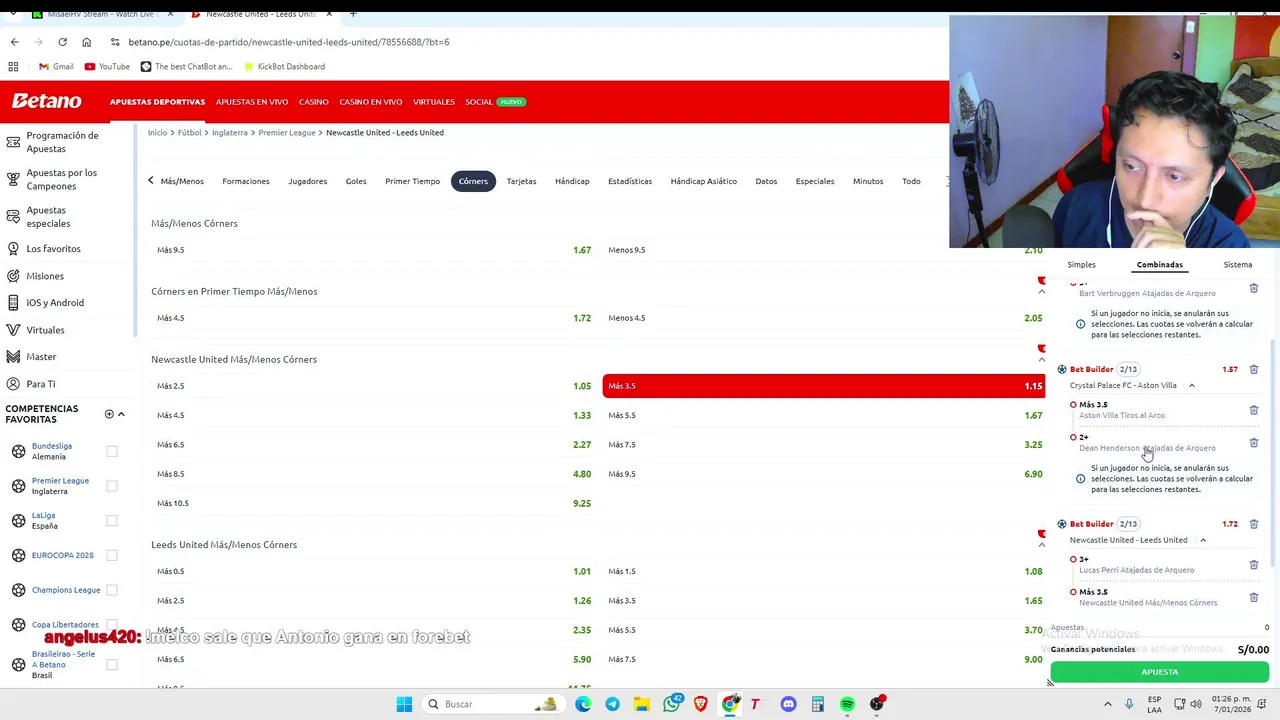This screenshot has width=1280, height=720.
Task: Open Discord from the taskbar
Action: click(788, 704)
